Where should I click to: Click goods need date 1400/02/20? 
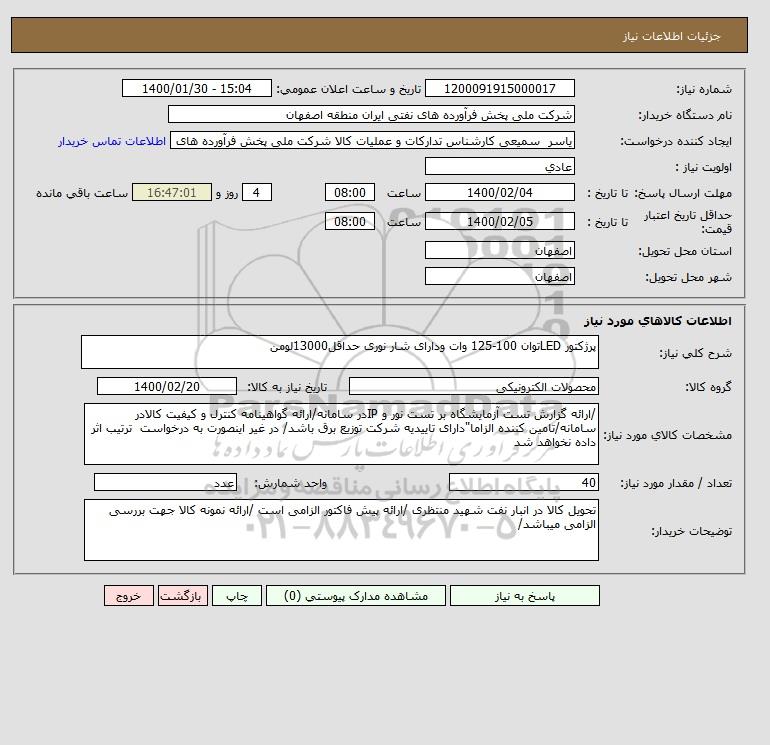[166, 386]
